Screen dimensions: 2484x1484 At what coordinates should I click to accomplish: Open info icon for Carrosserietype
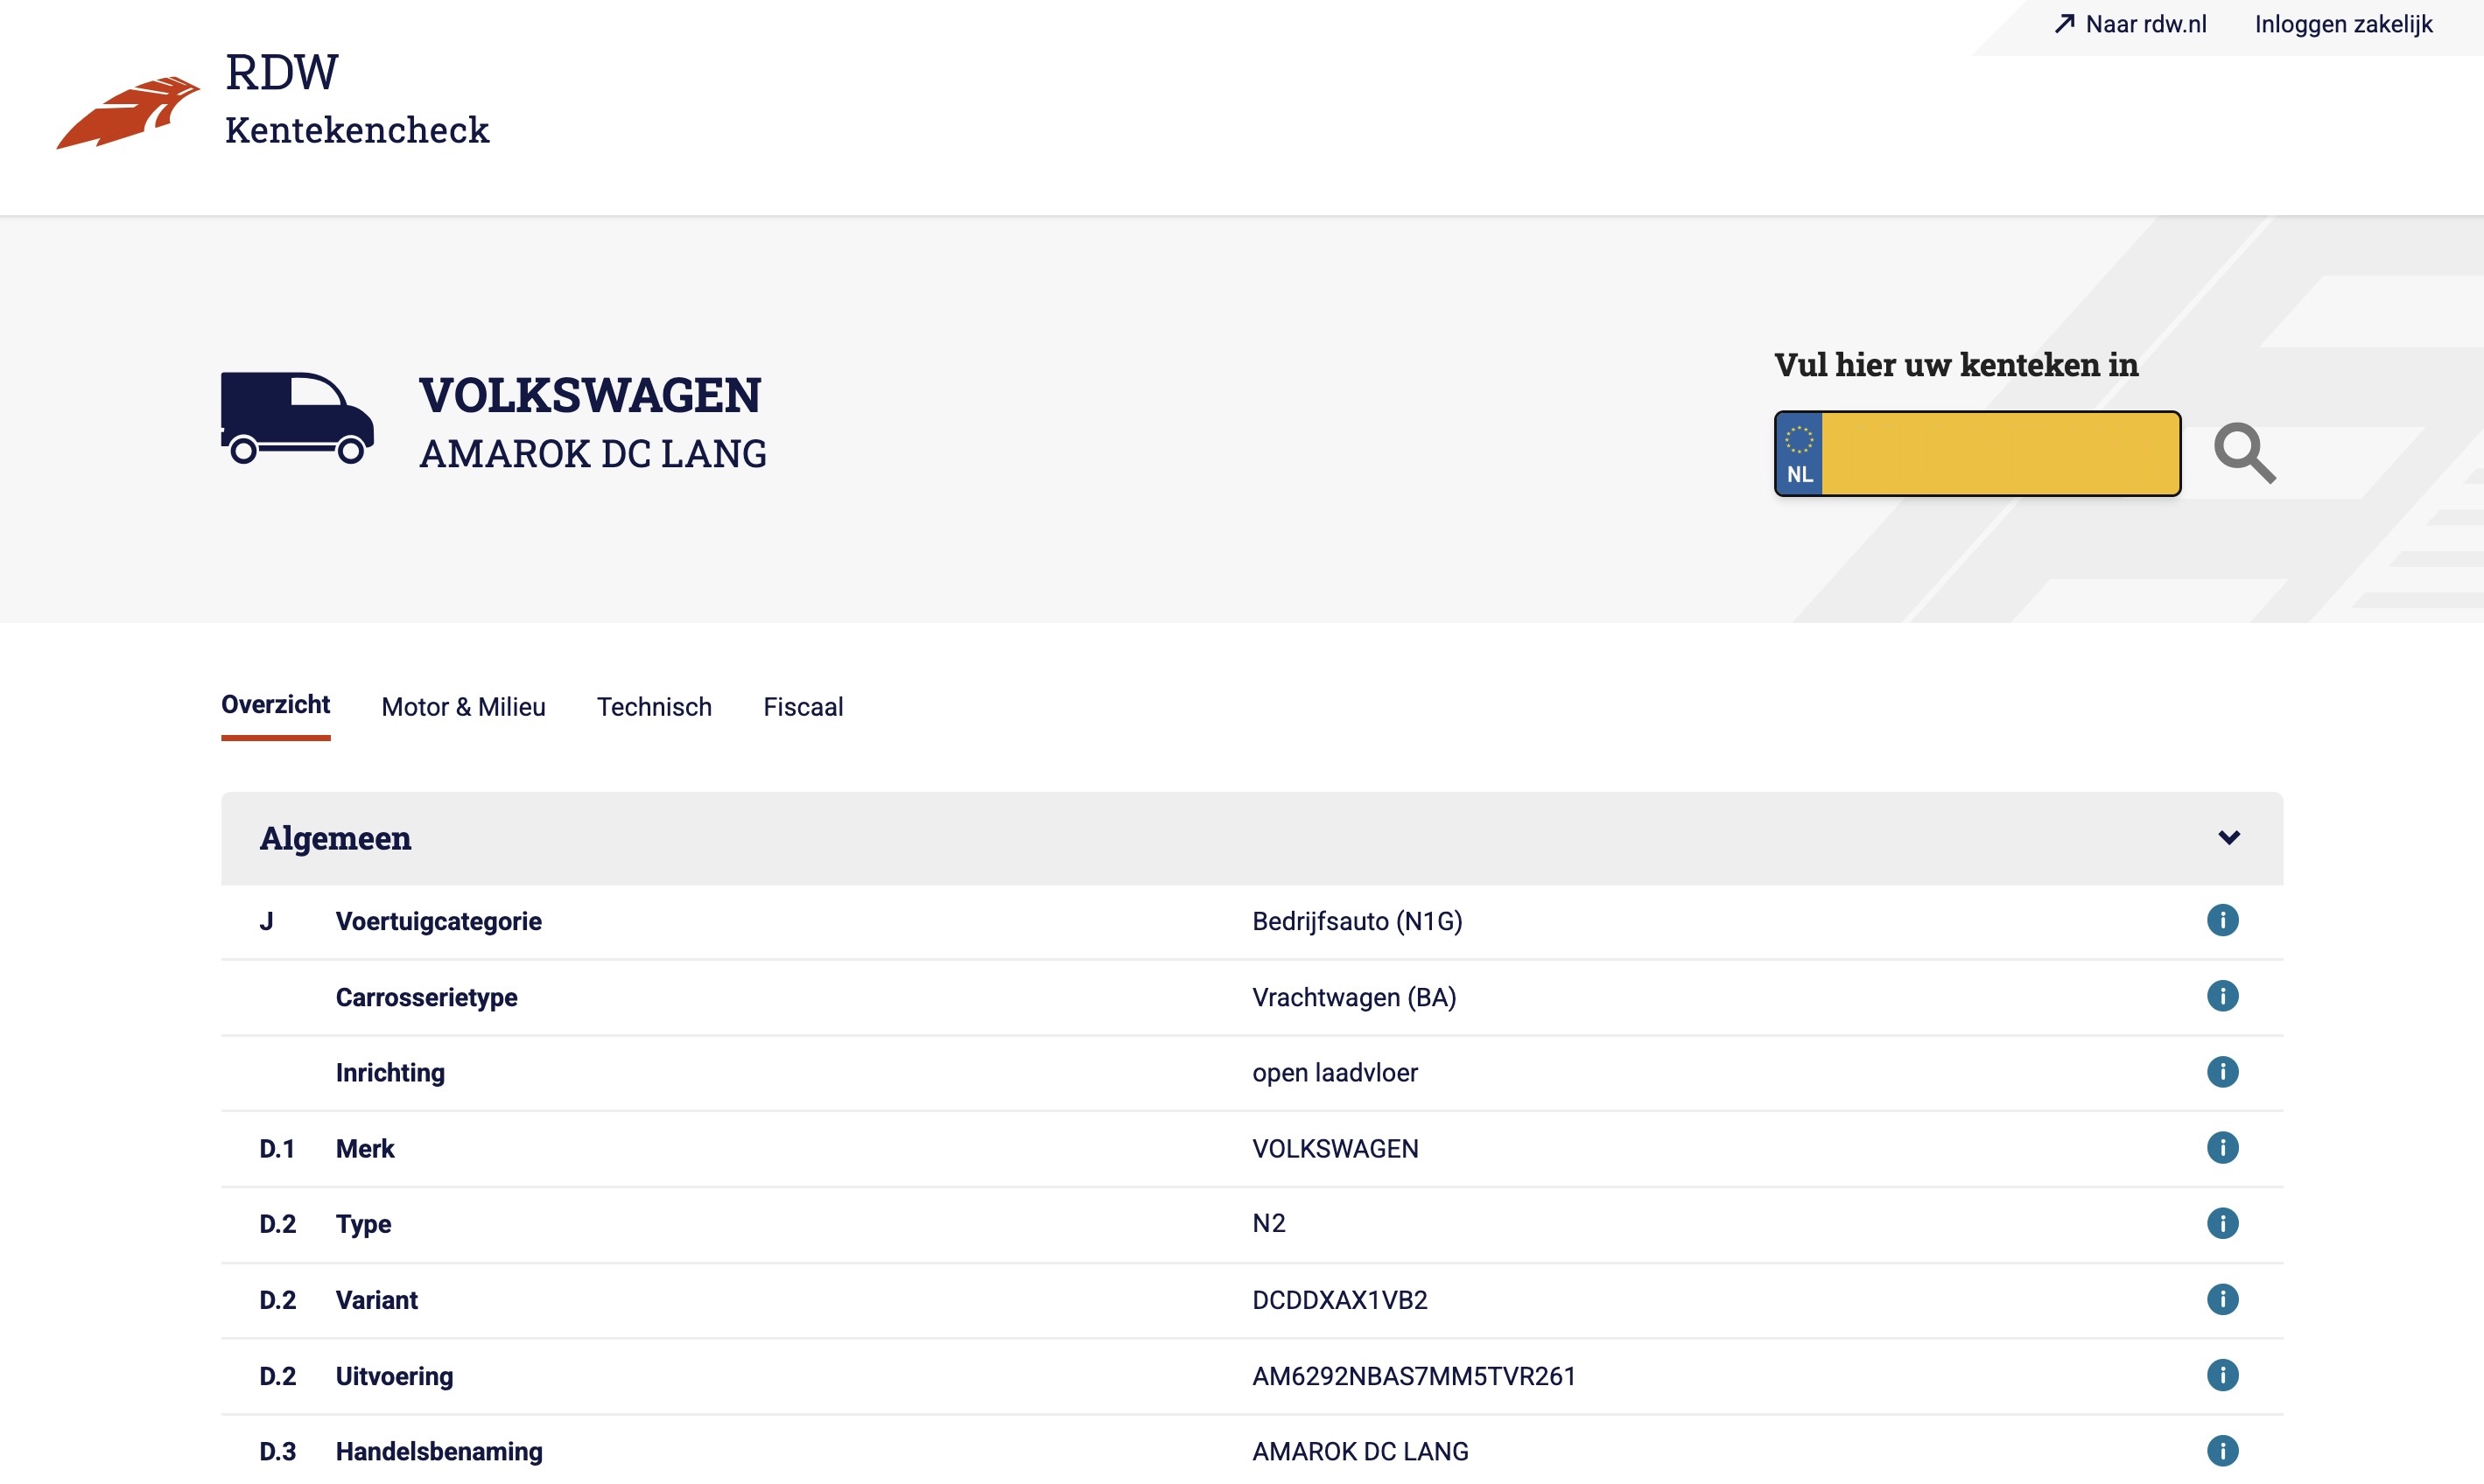tap(2222, 996)
